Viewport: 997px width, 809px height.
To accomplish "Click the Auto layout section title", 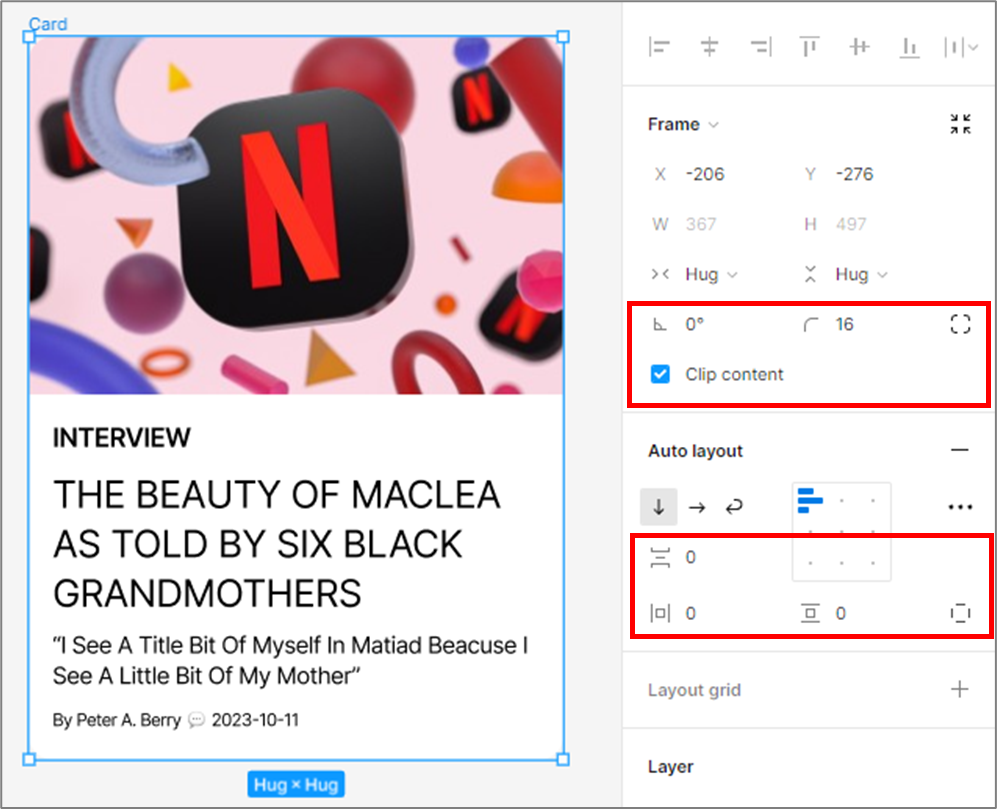I will pos(696,451).
